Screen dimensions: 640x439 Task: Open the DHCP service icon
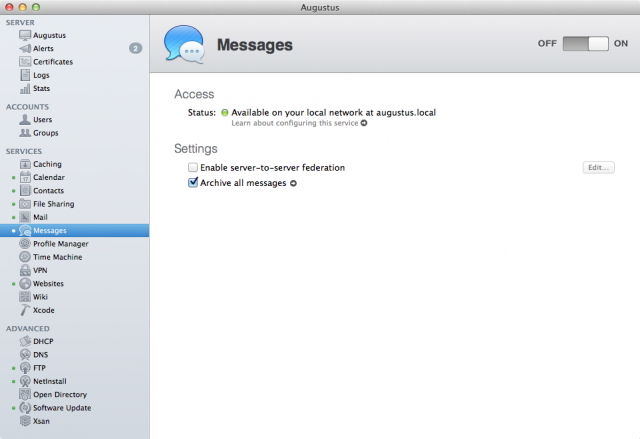25,341
